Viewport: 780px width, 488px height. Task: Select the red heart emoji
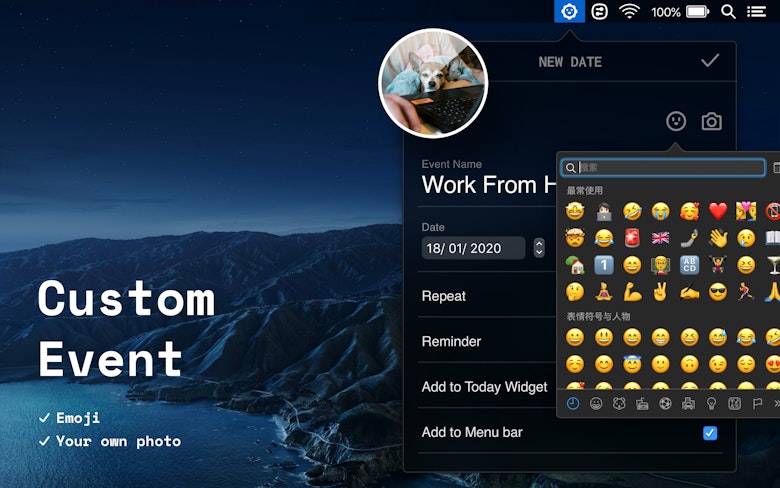click(x=718, y=211)
